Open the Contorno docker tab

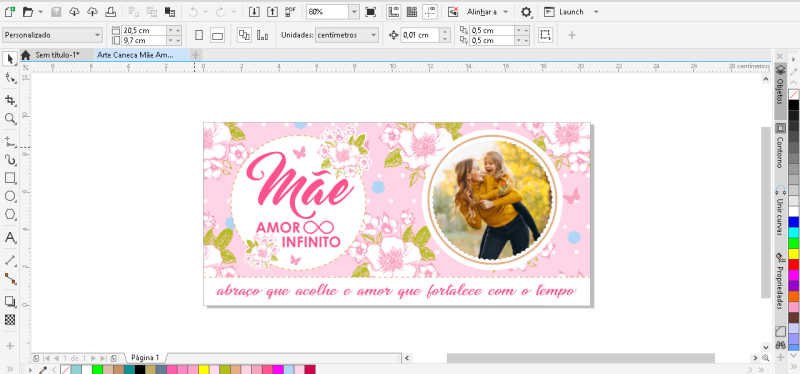coord(780,147)
